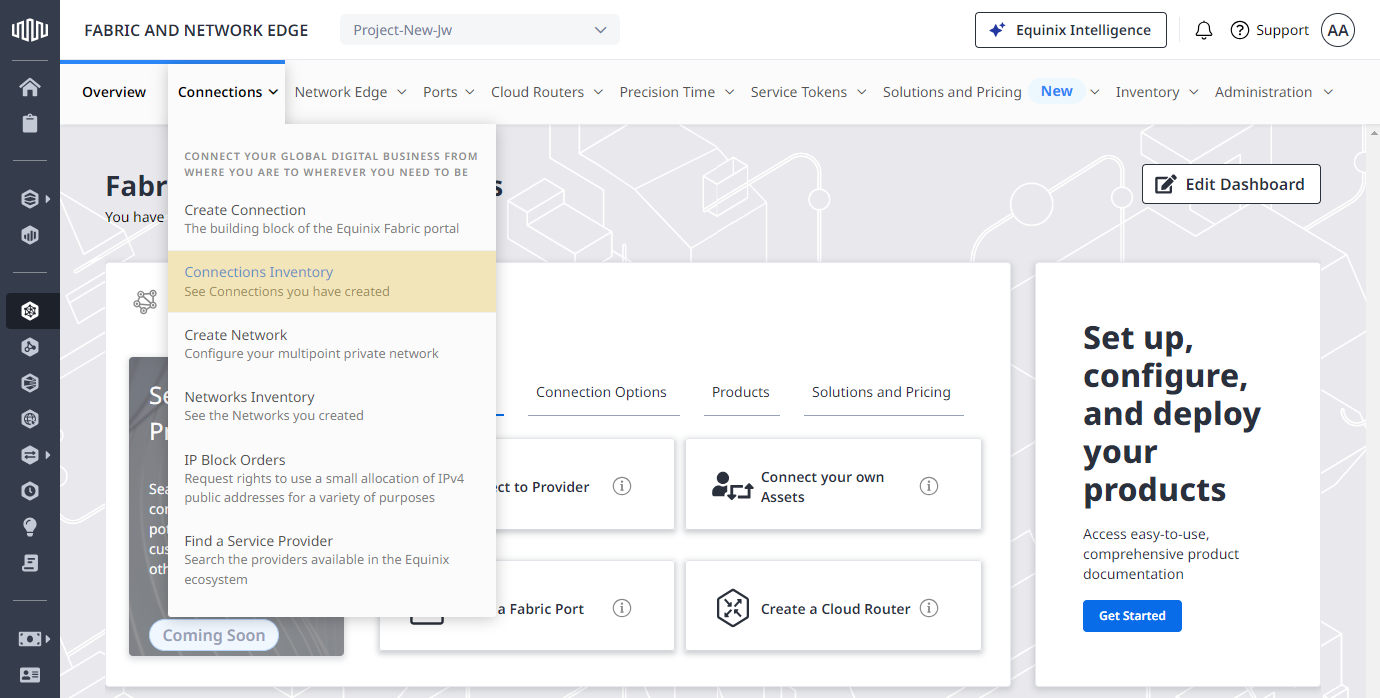Open the hexagon clock icon in the sidebar
The image size is (1380, 698).
click(30, 491)
